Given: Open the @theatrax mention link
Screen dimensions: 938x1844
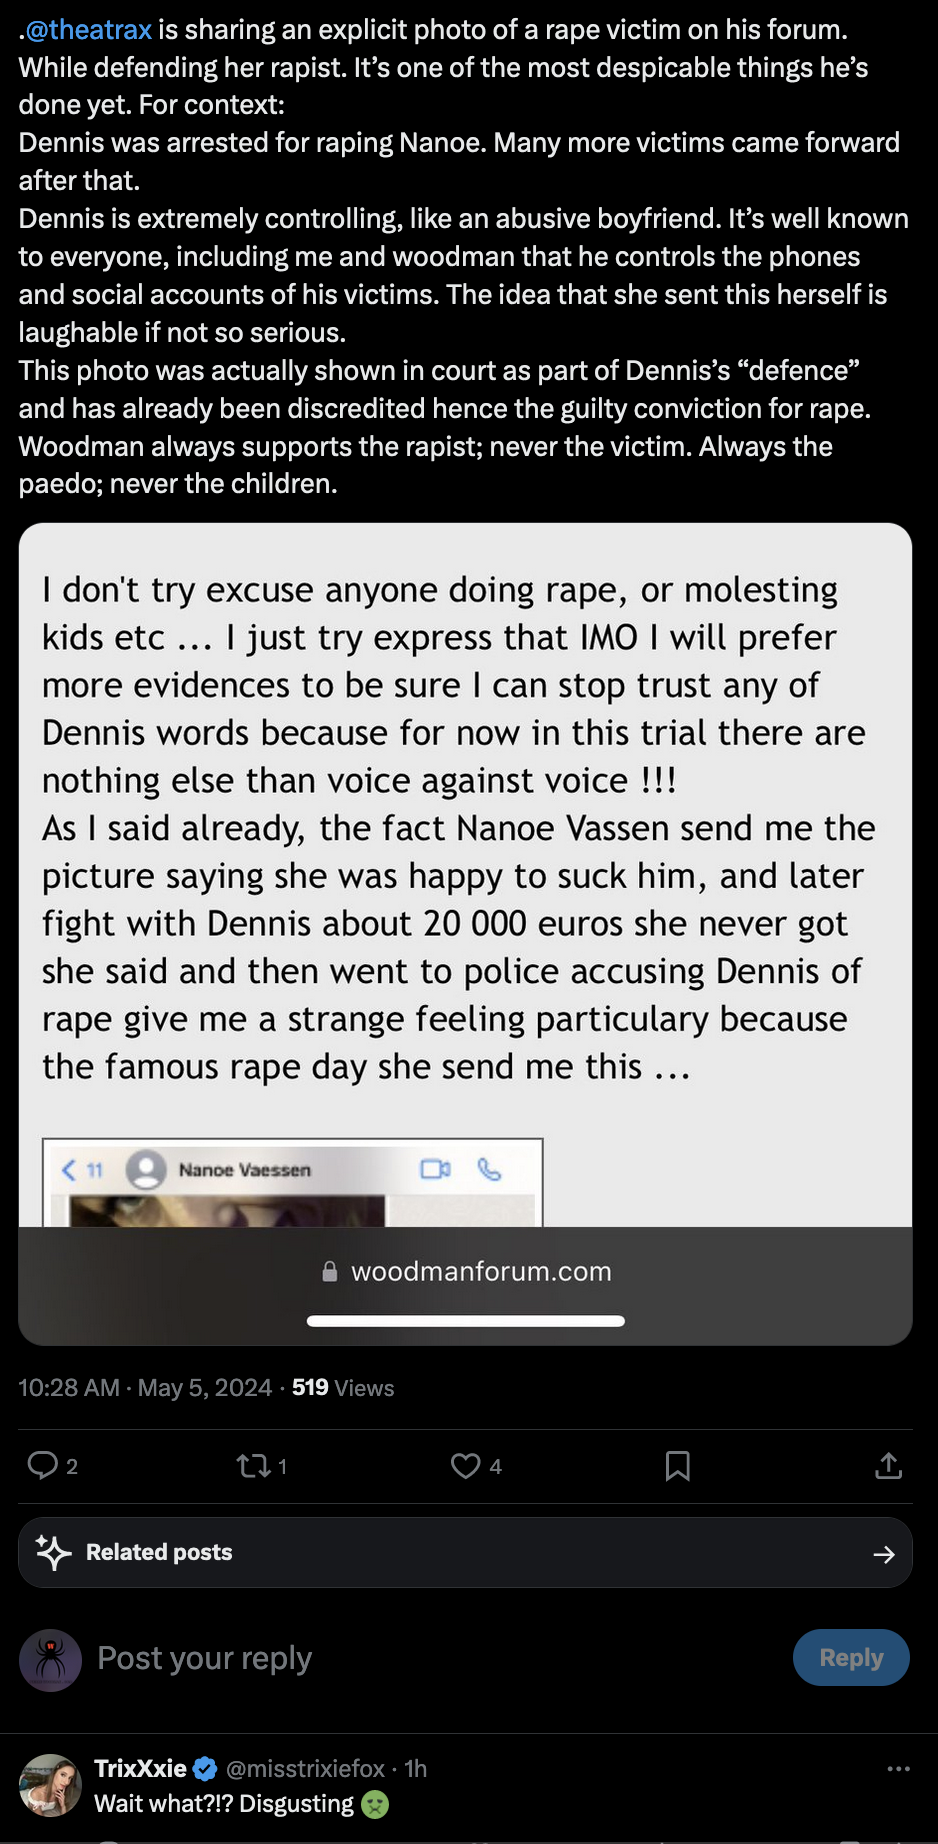Looking at the screenshot, I should [88, 30].
